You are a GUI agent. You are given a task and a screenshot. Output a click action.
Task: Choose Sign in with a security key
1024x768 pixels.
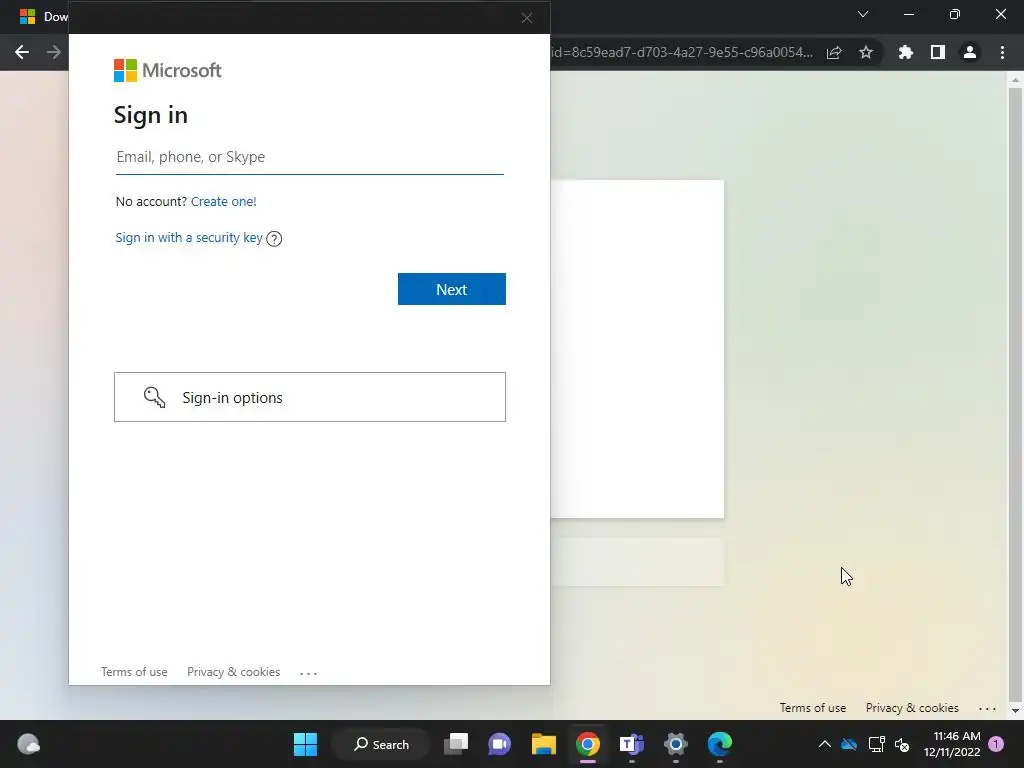pos(189,238)
